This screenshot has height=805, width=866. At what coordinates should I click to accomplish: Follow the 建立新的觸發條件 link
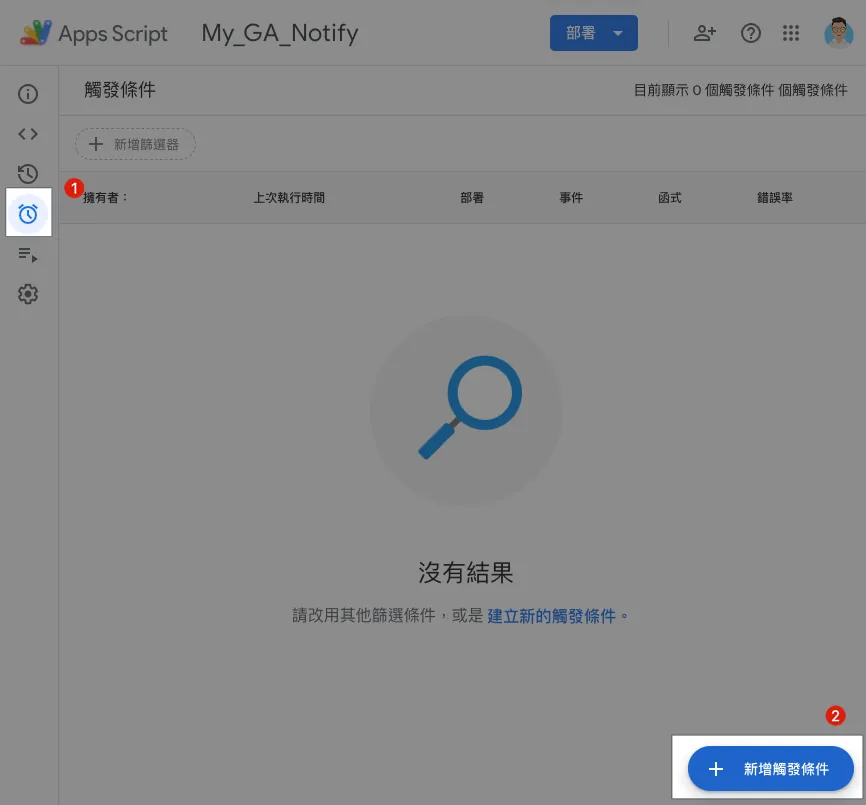click(551, 616)
